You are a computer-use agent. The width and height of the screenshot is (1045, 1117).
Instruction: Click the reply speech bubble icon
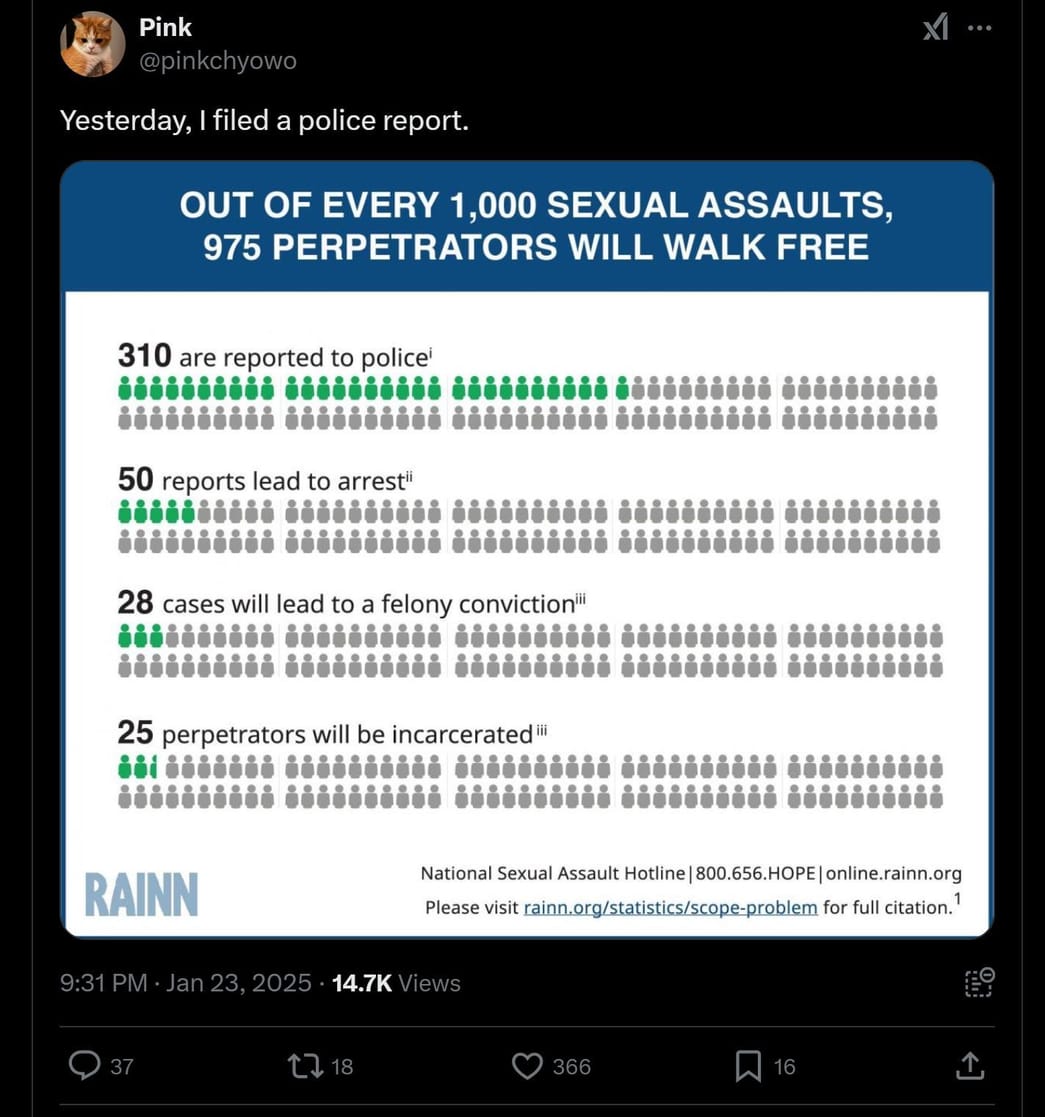click(84, 1066)
